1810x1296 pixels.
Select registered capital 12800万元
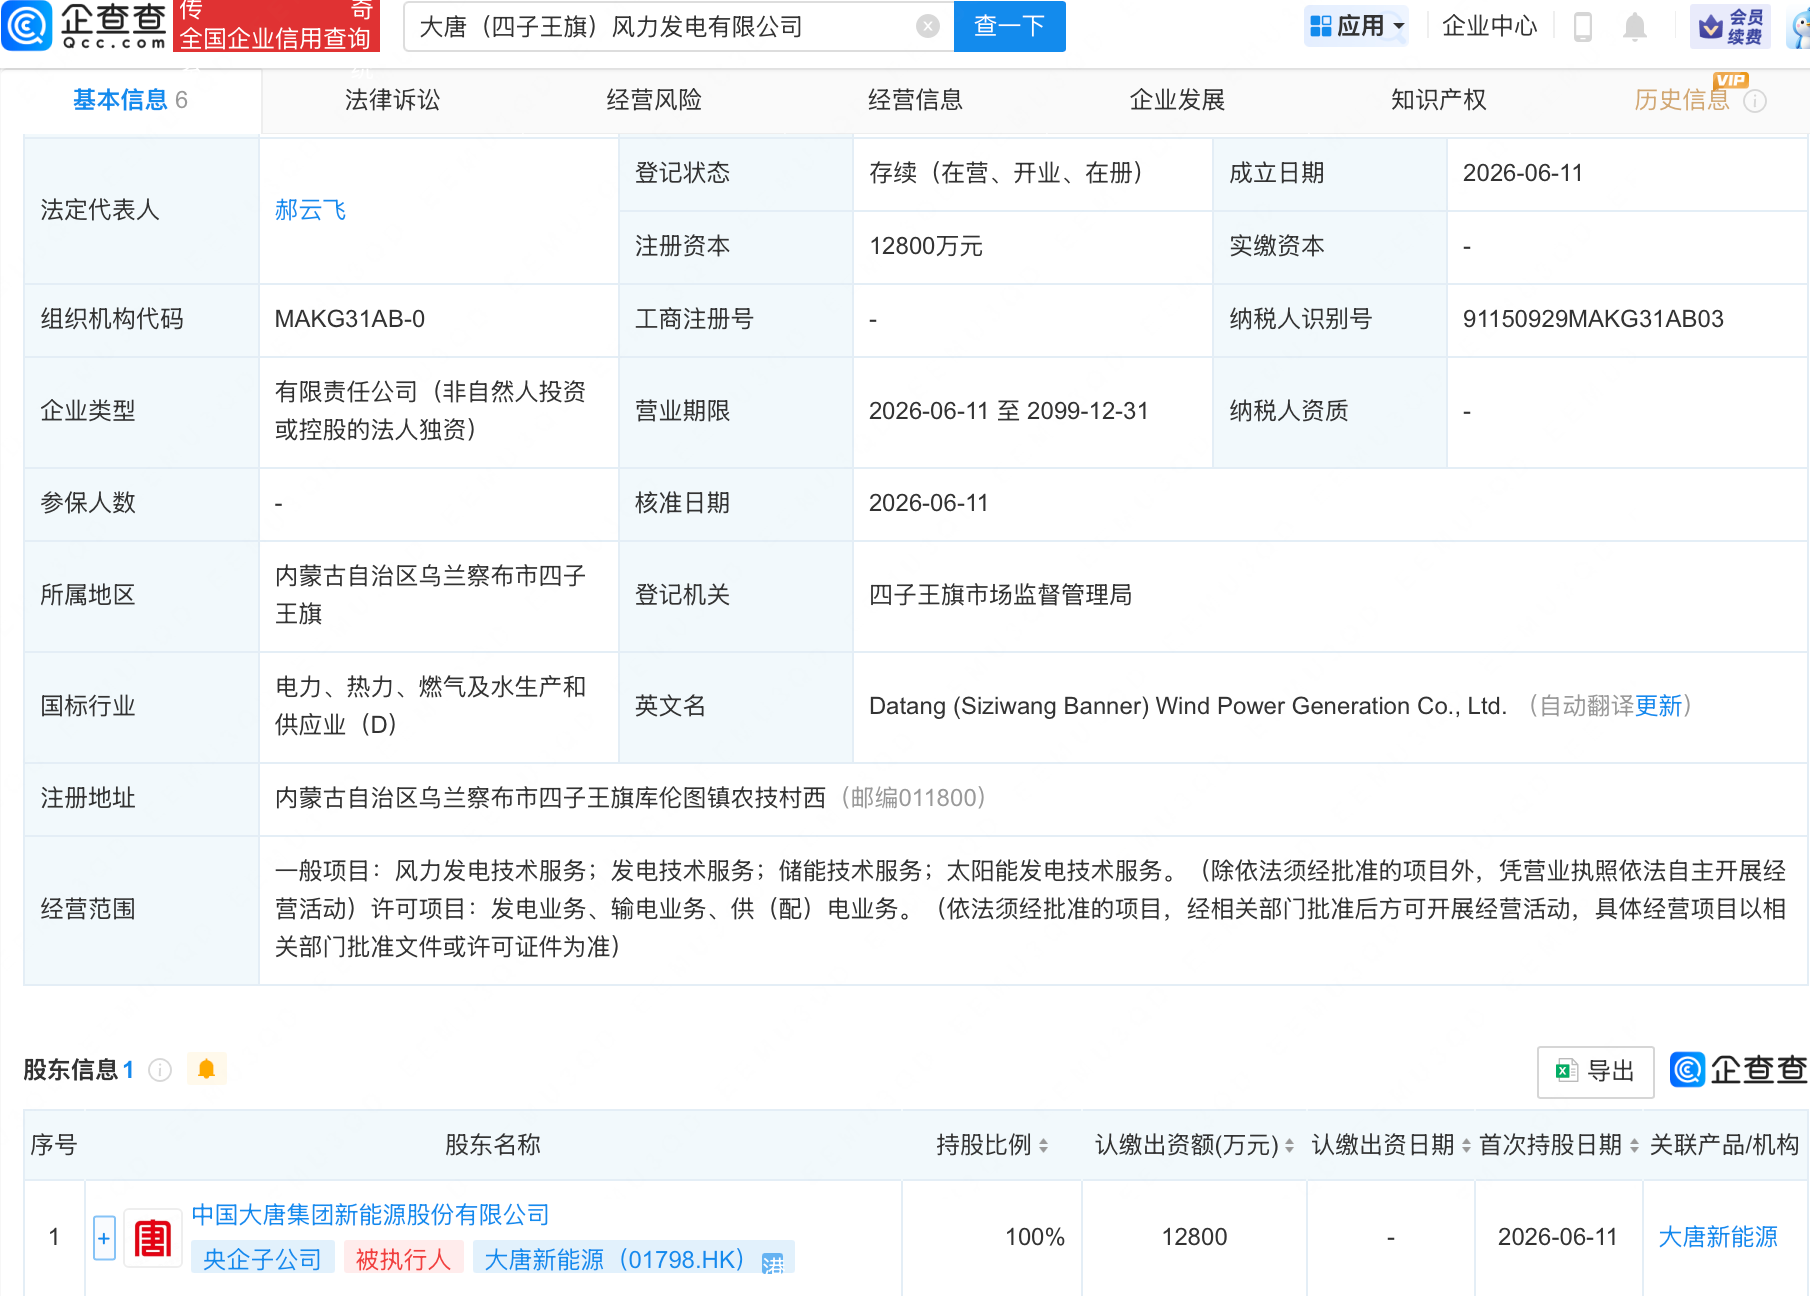point(926,246)
